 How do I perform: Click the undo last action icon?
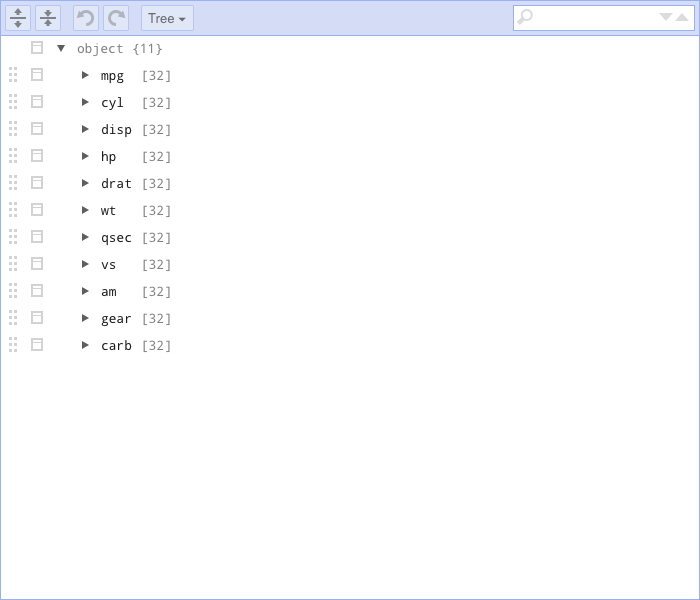(x=86, y=18)
